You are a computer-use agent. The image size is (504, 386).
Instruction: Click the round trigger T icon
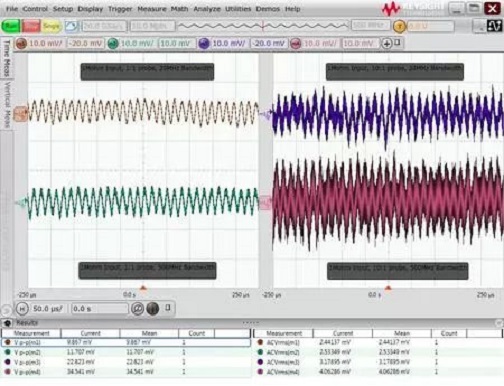point(399,26)
